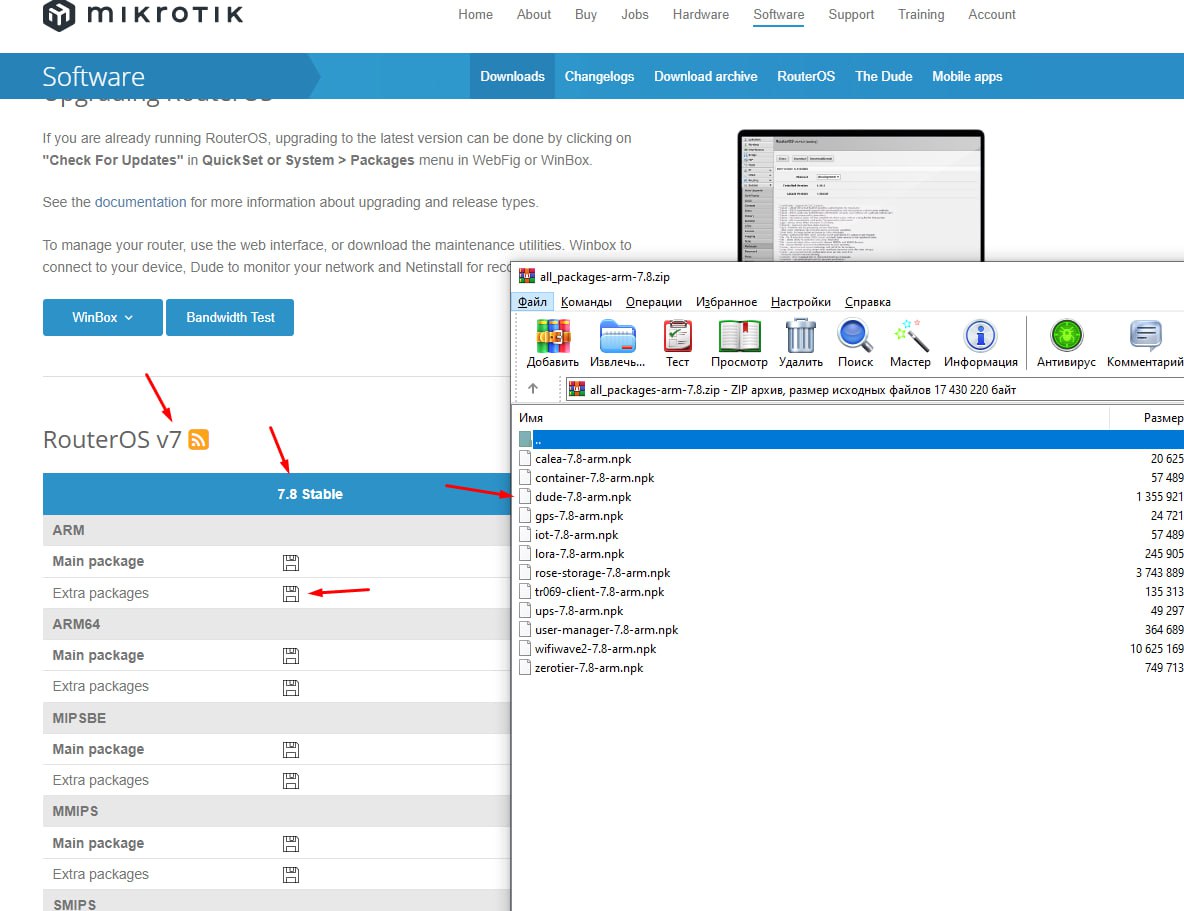Download MMIPS Extra packages floppy icon
Viewport: 1184px width, 911px height.
click(x=291, y=875)
